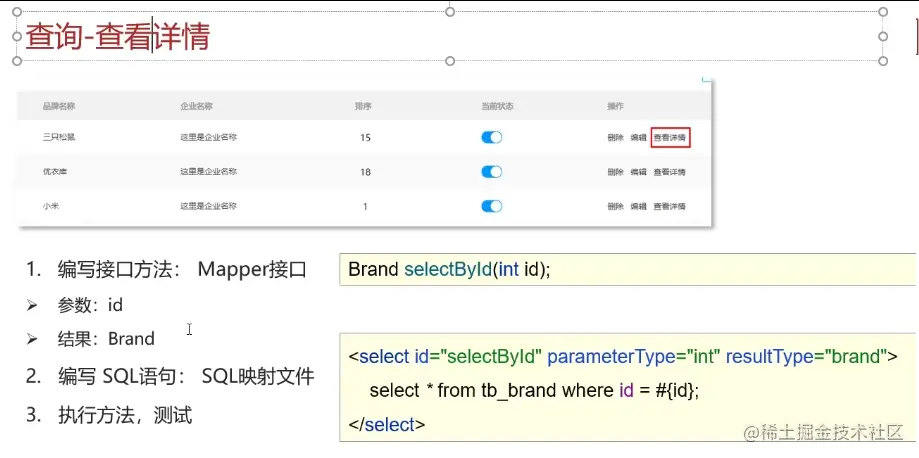This screenshot has width=919, height=458.
Task: Select the brand name 优衣库
Action: 55,172
